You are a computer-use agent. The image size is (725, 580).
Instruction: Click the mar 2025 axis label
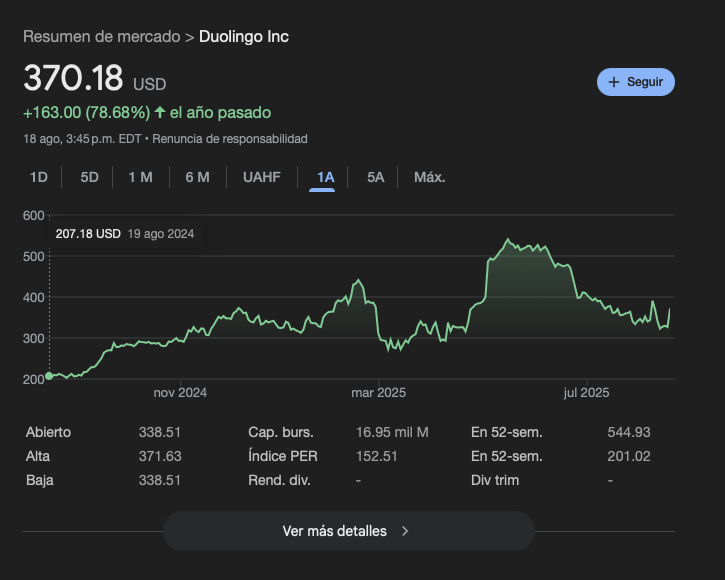[378, 393]
